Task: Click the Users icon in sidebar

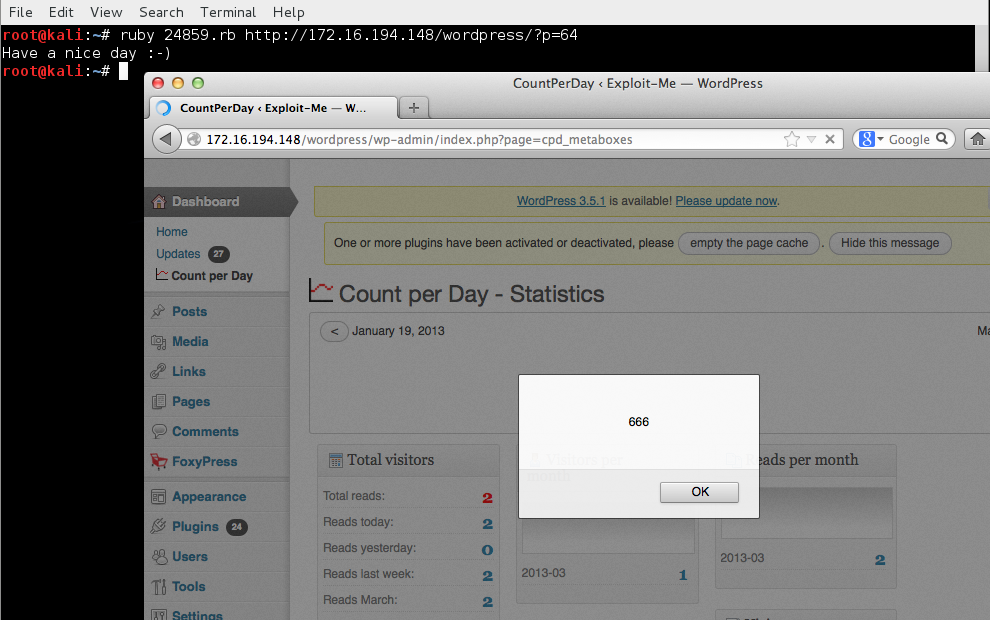Action: click(158, 556)
